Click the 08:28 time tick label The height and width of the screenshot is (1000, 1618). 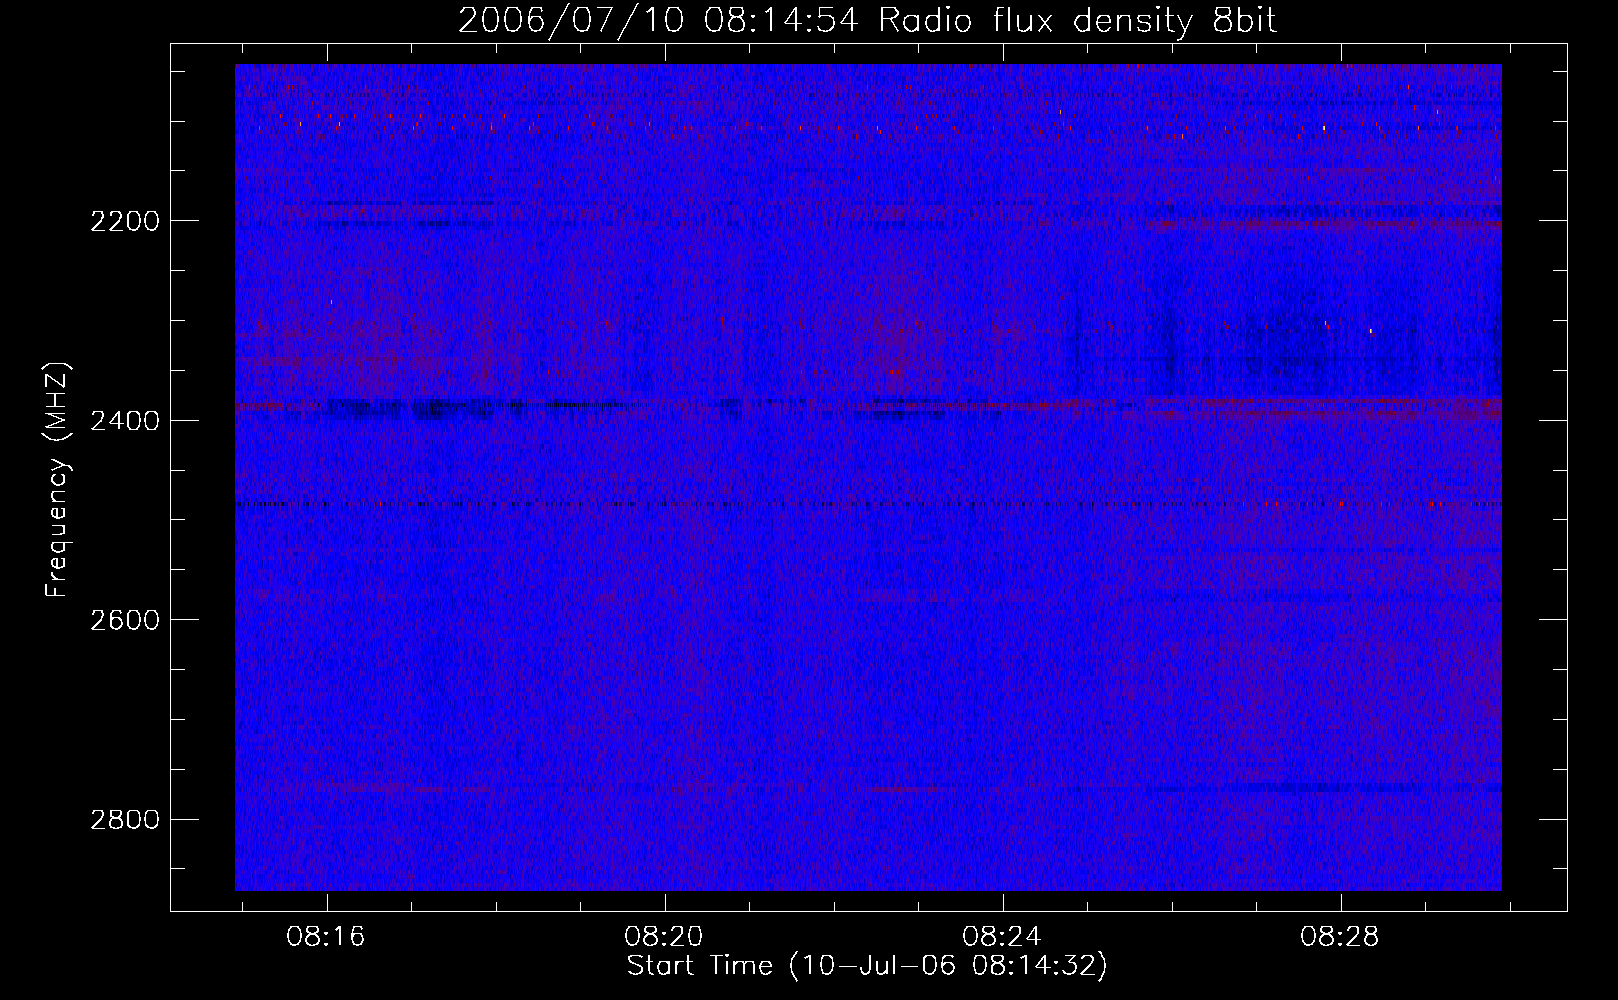point(1340,937)
